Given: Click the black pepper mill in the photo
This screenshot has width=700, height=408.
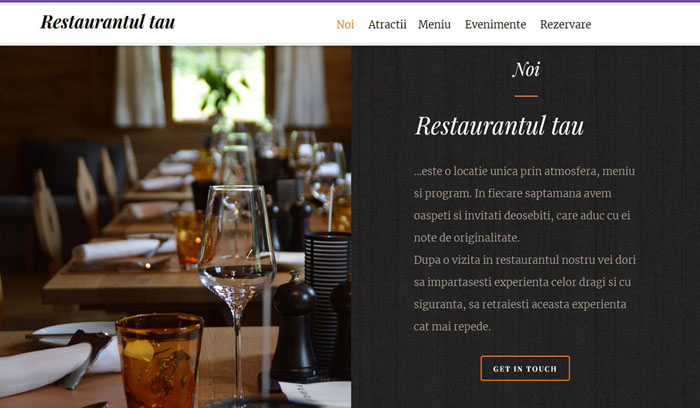Looking at the screenshot, I should pyautogui.click(x=294, y=327).
